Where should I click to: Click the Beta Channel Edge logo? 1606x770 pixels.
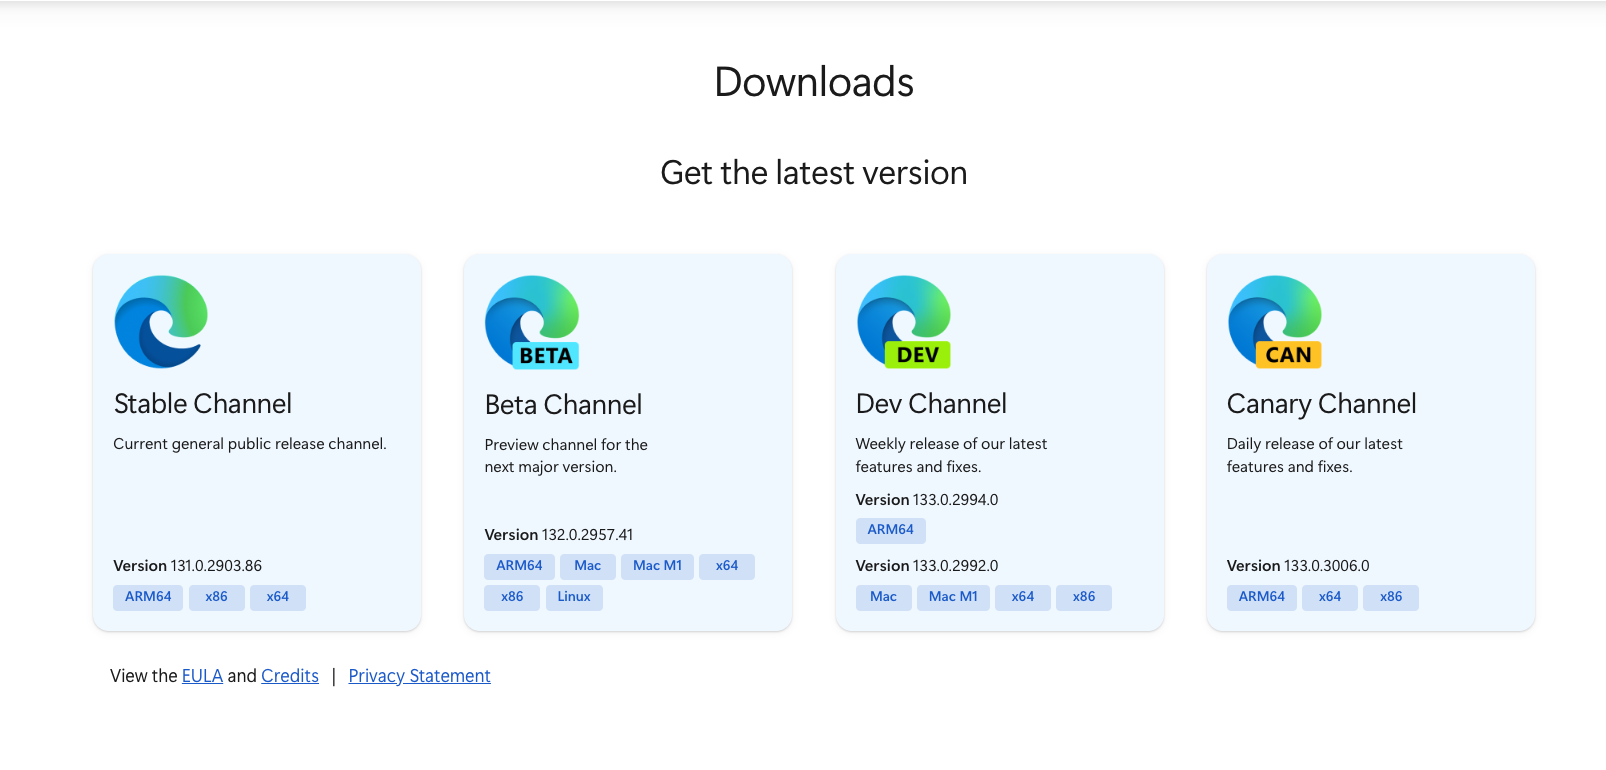(x=532, y=323)
